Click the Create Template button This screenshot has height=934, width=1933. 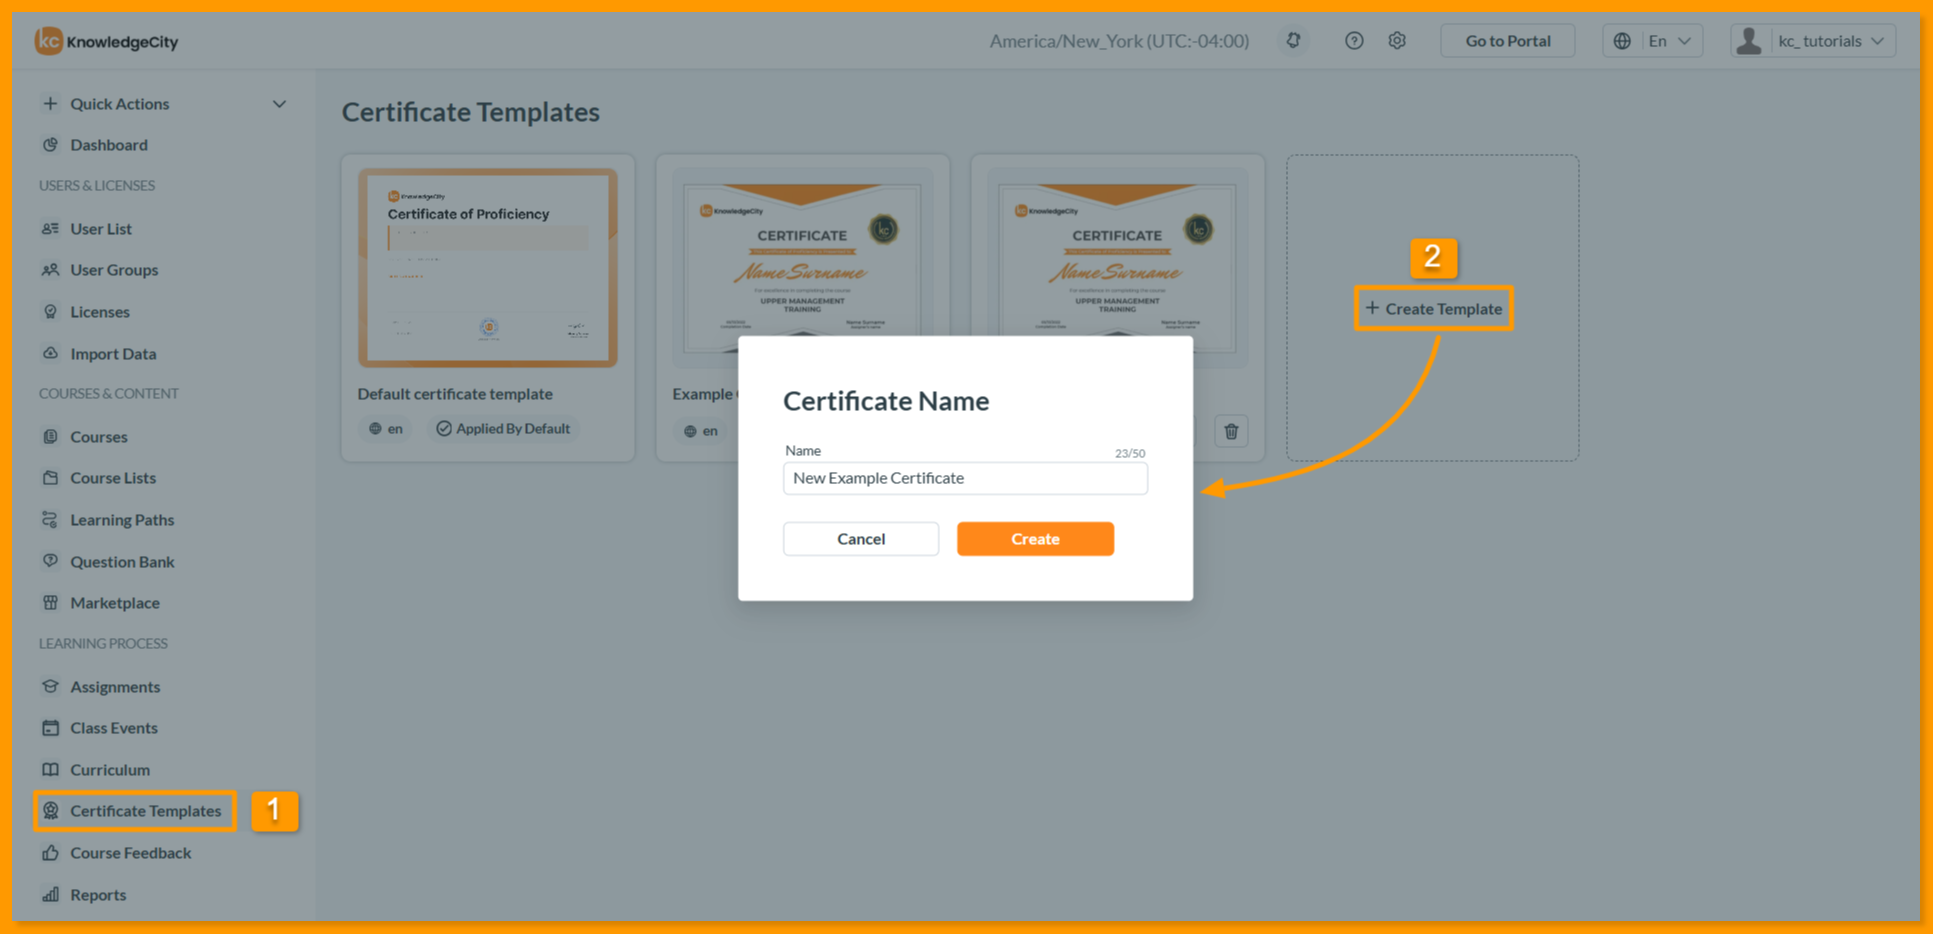(x=1433, y=309)
